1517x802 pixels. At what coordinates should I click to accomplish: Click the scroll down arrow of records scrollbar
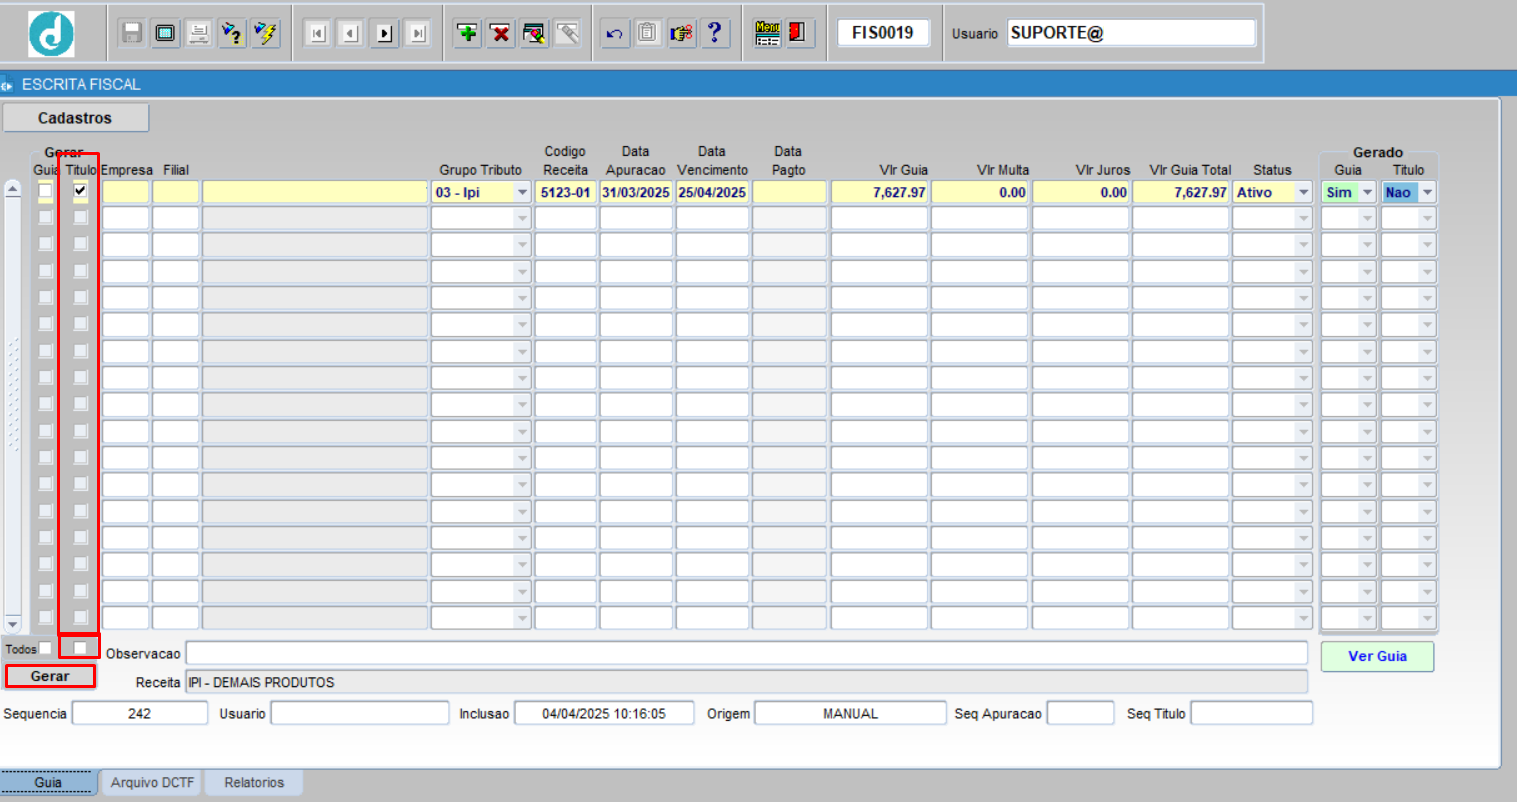12,623
